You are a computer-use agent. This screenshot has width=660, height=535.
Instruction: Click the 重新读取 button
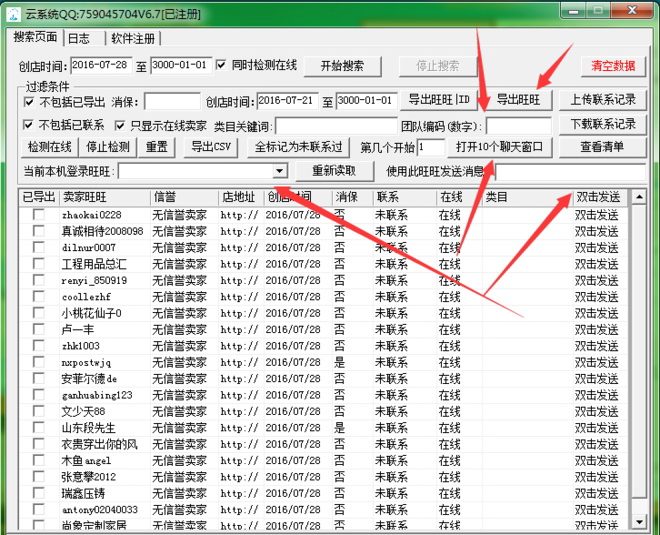point(334,171)
